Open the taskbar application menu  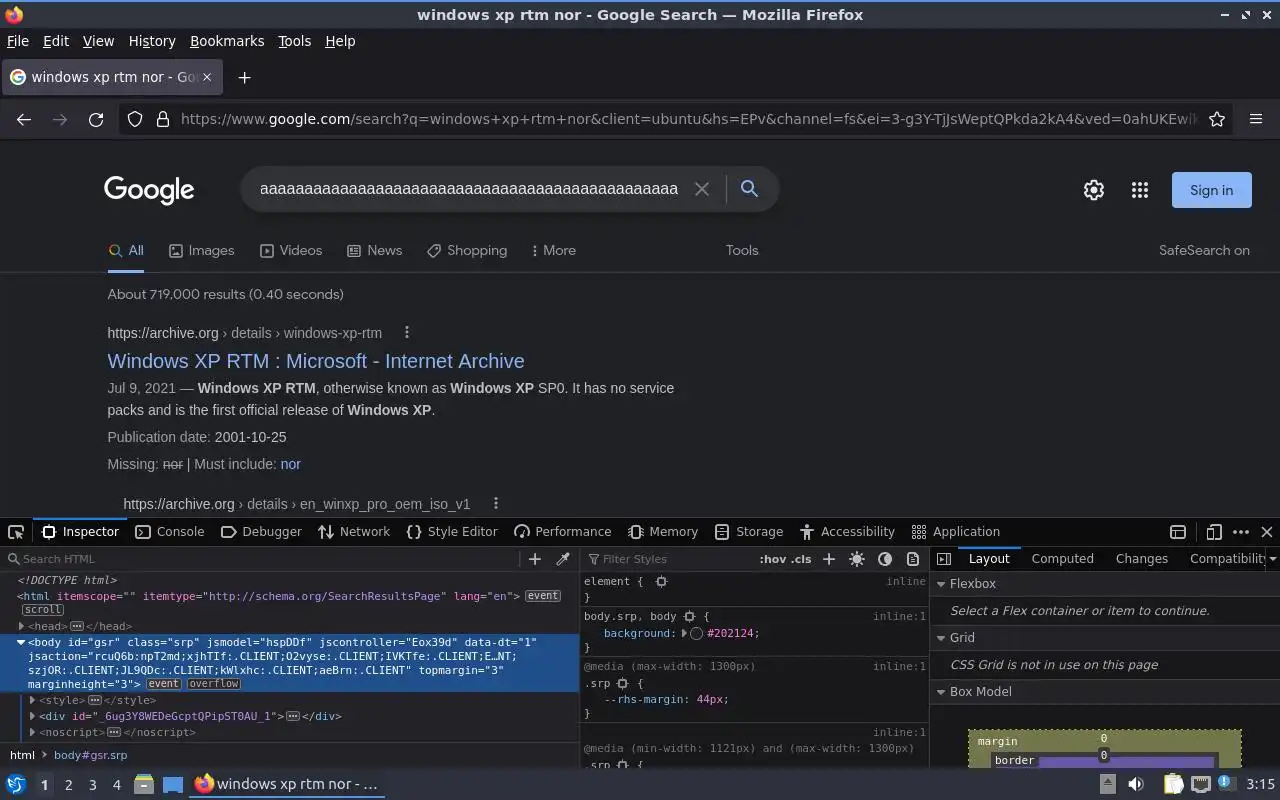(16, 785)
